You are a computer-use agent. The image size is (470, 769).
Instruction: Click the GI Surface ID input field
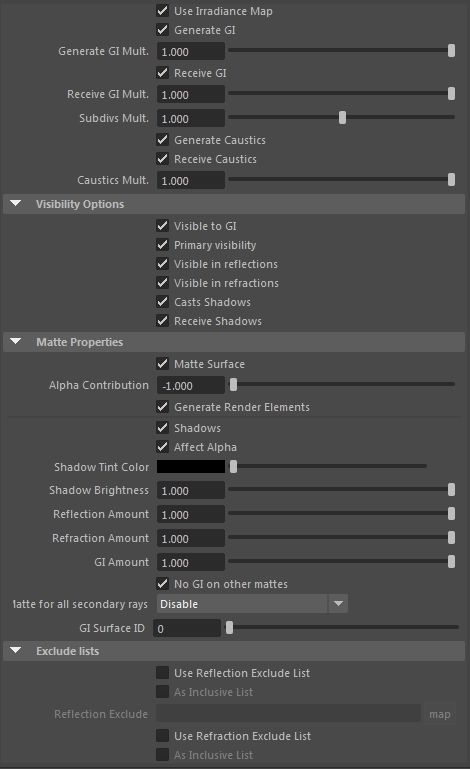click(187, 628)
